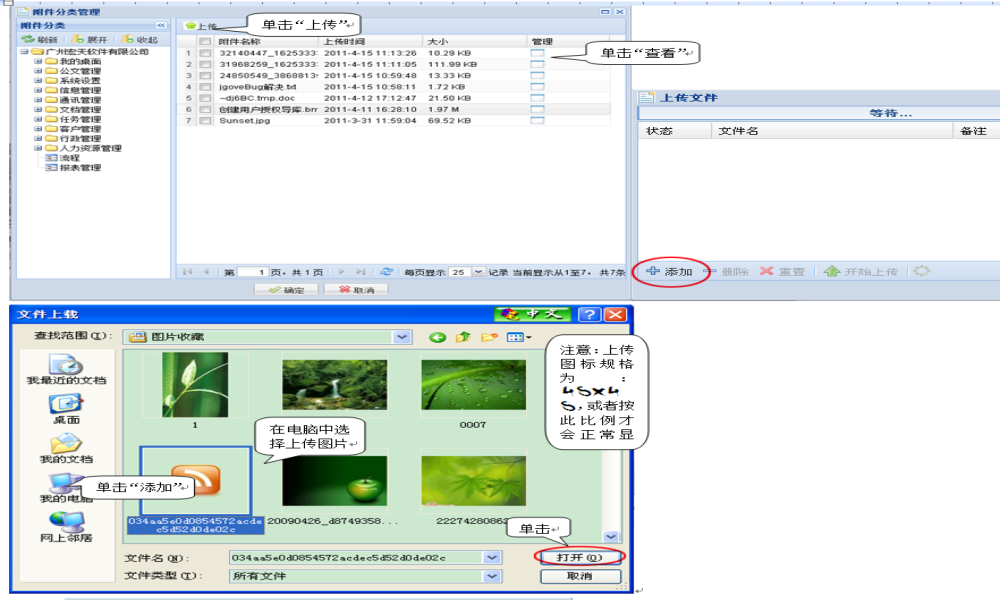Open view icon for 24850549_3868813 row
This screenshot has width=1000, height=600.
pos(537,75)
